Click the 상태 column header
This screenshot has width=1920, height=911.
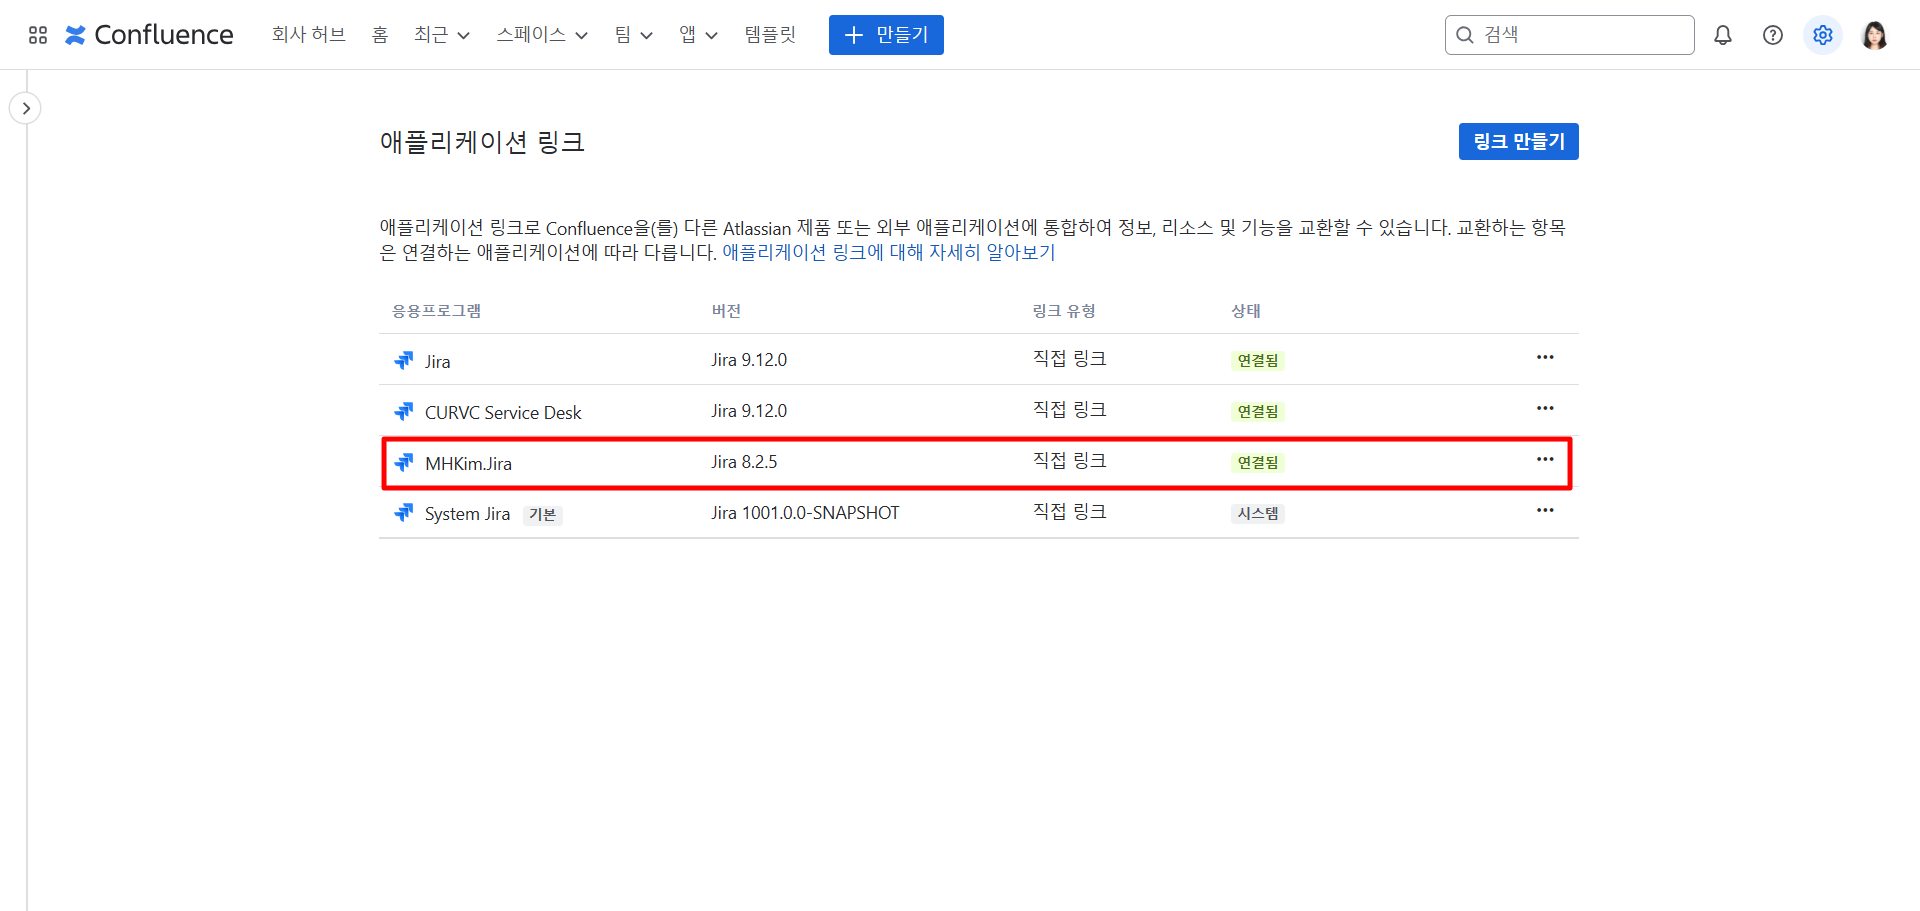[1246, 311]
